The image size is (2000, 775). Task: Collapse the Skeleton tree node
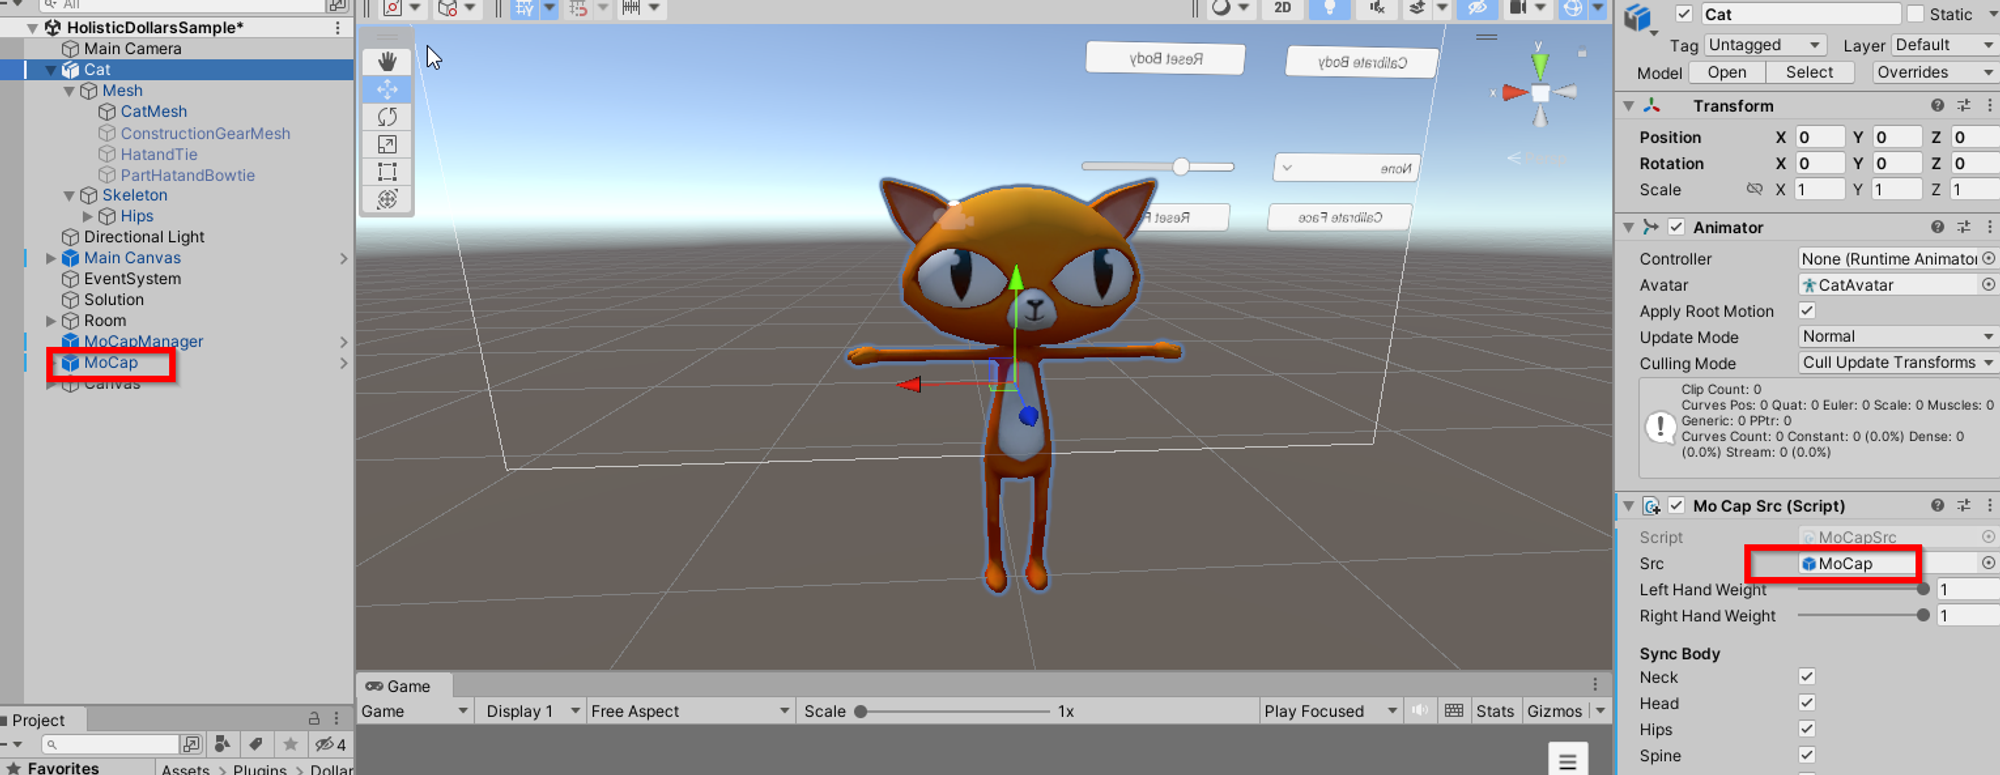(x=69, y=196)
